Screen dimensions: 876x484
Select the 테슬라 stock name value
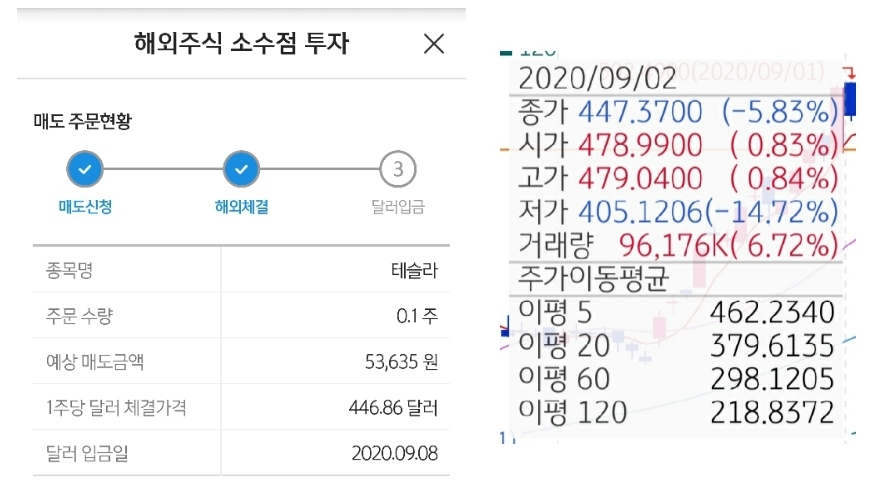tap(414, 271)
